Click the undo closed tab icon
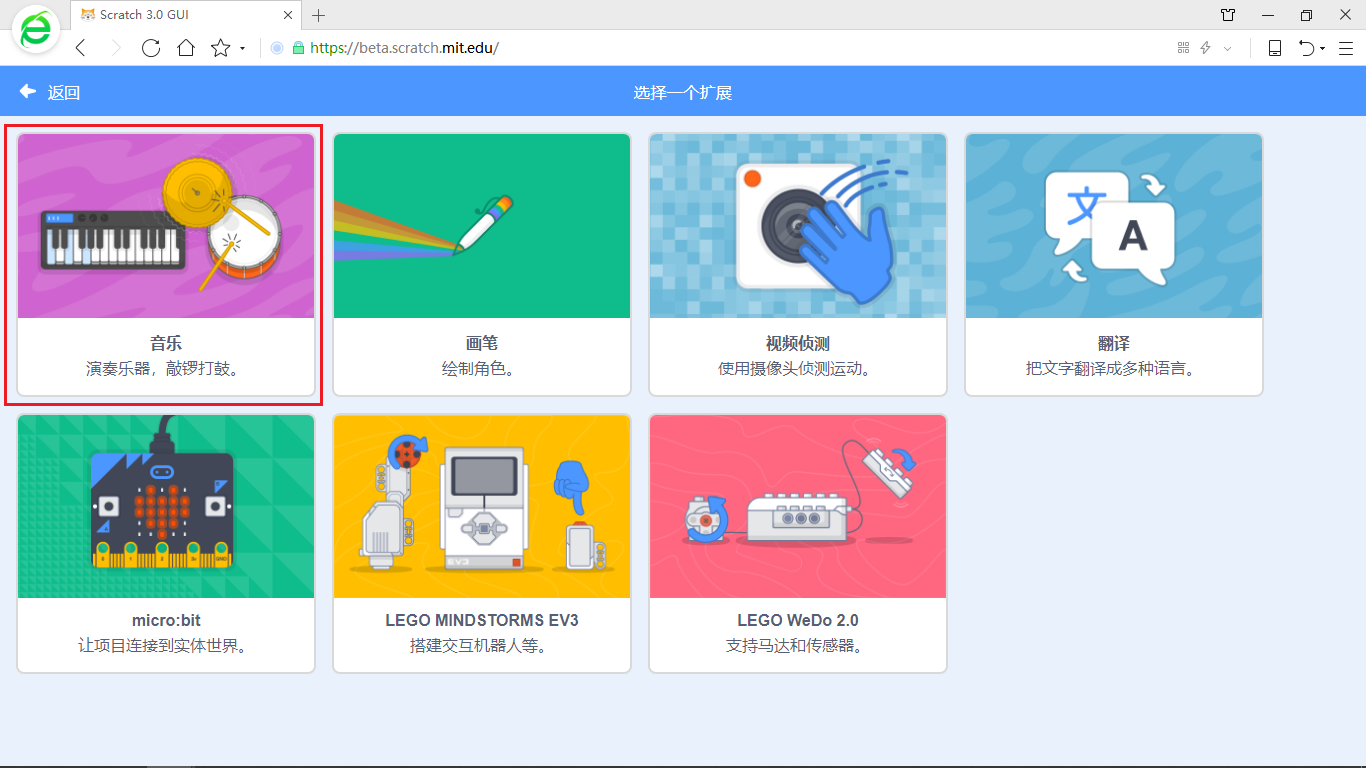Image resolution: width=1366 pixels, height=768 pixels. pyautogui.click(x=1307, y=48)
